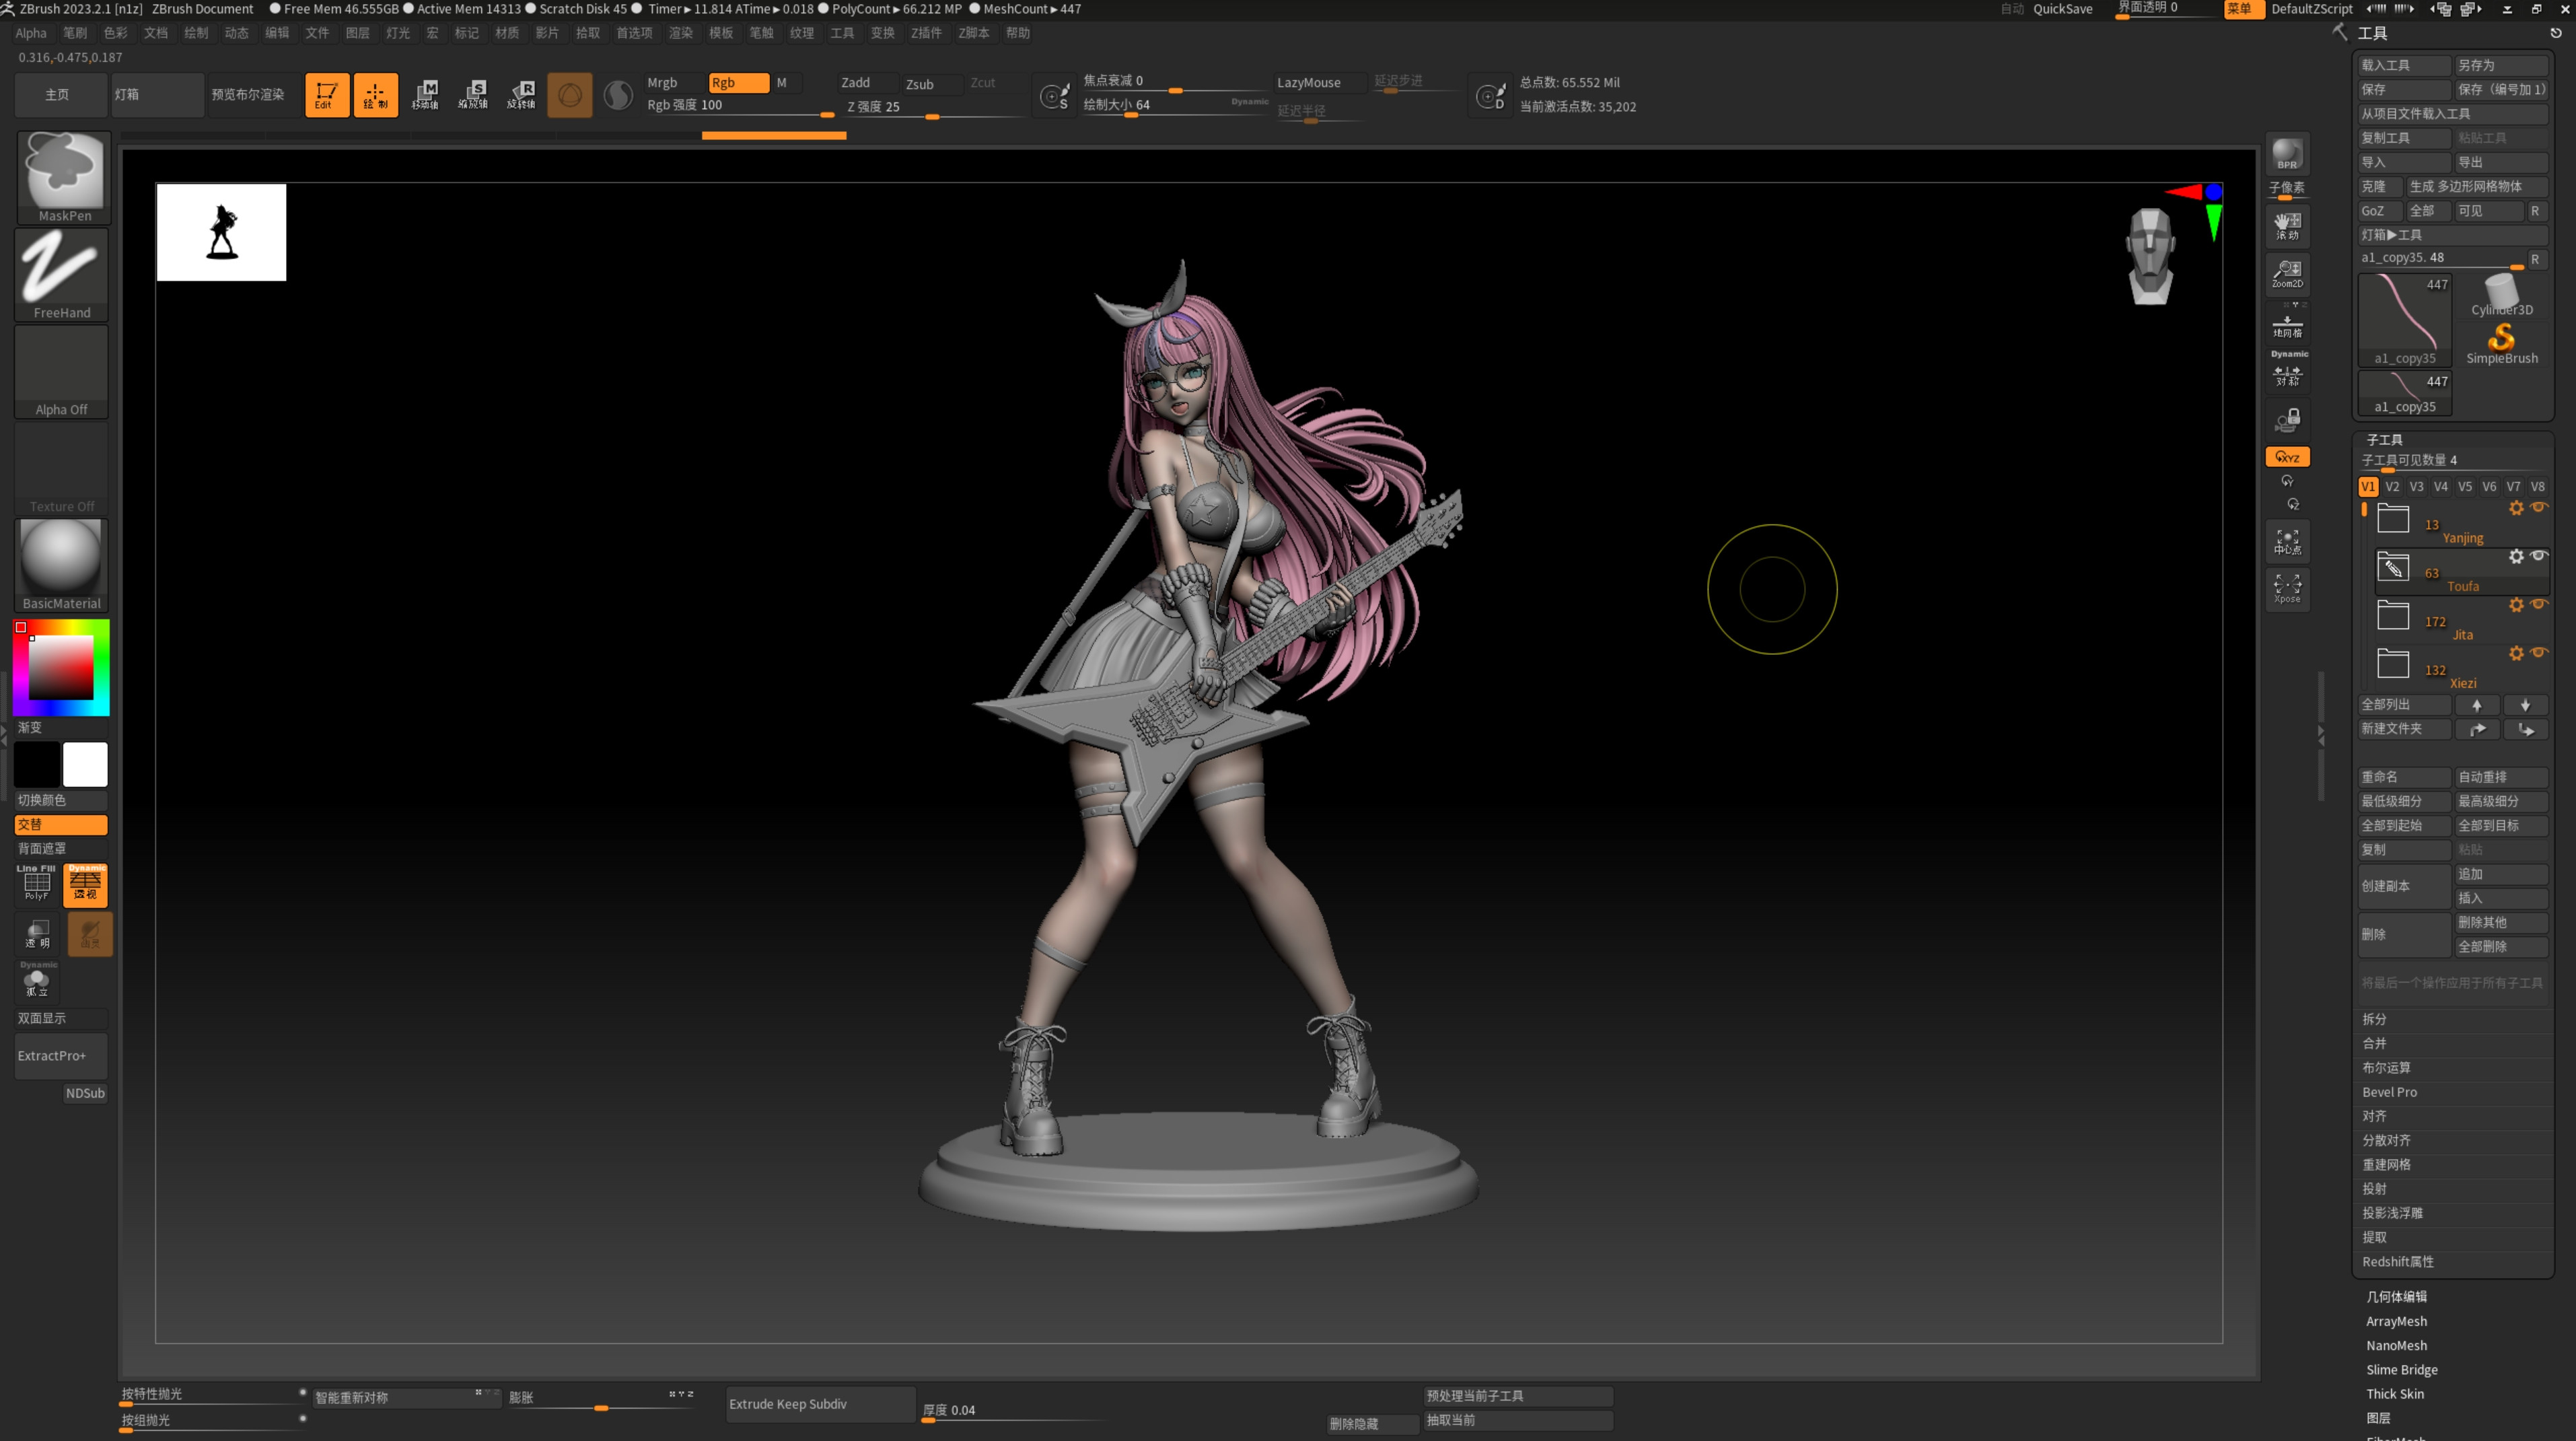Open the Alpha Off selector

click(x=61, y=371)
